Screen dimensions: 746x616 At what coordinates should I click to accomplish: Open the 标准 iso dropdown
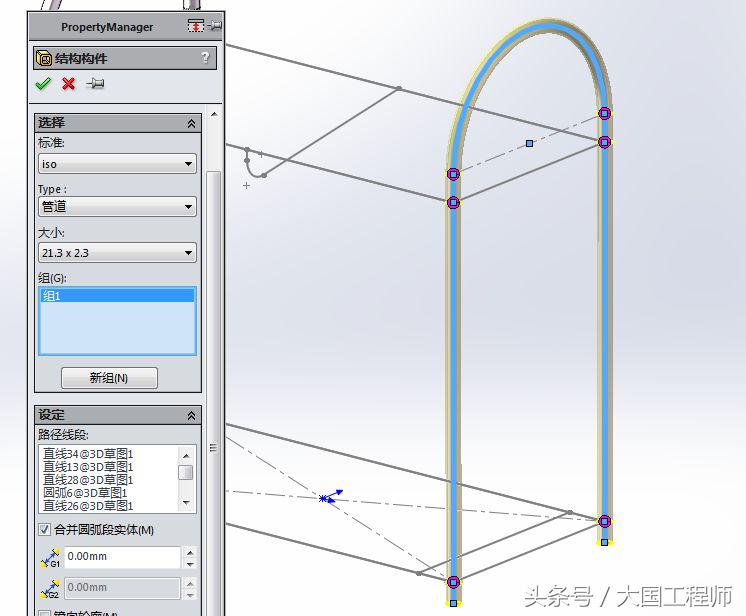coord(117,164)
